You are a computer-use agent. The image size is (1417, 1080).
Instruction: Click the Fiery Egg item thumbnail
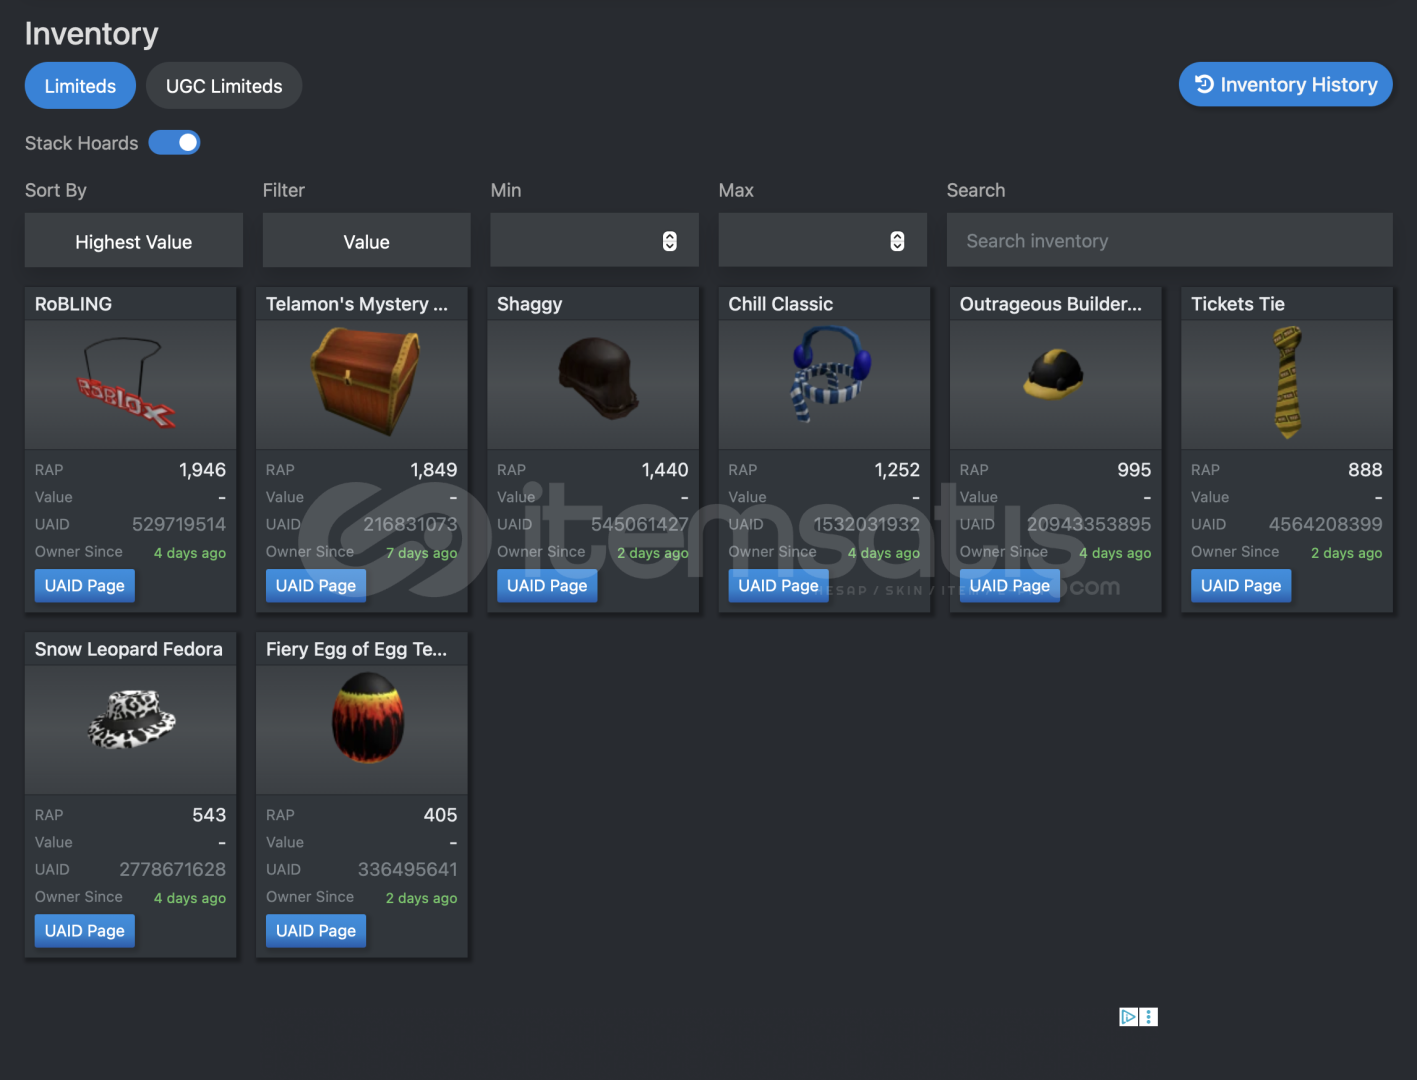coord(362,729)
